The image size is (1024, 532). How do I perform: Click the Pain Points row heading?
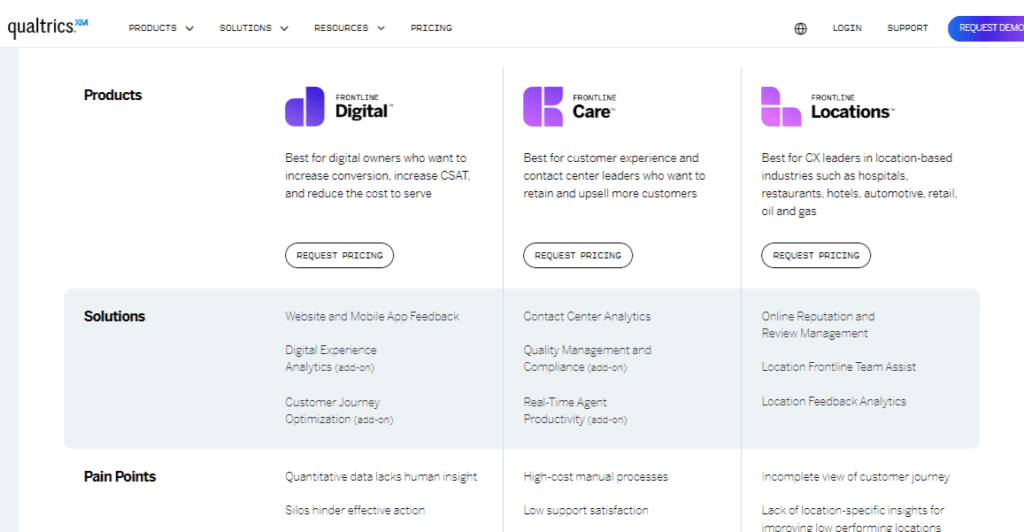120,477
